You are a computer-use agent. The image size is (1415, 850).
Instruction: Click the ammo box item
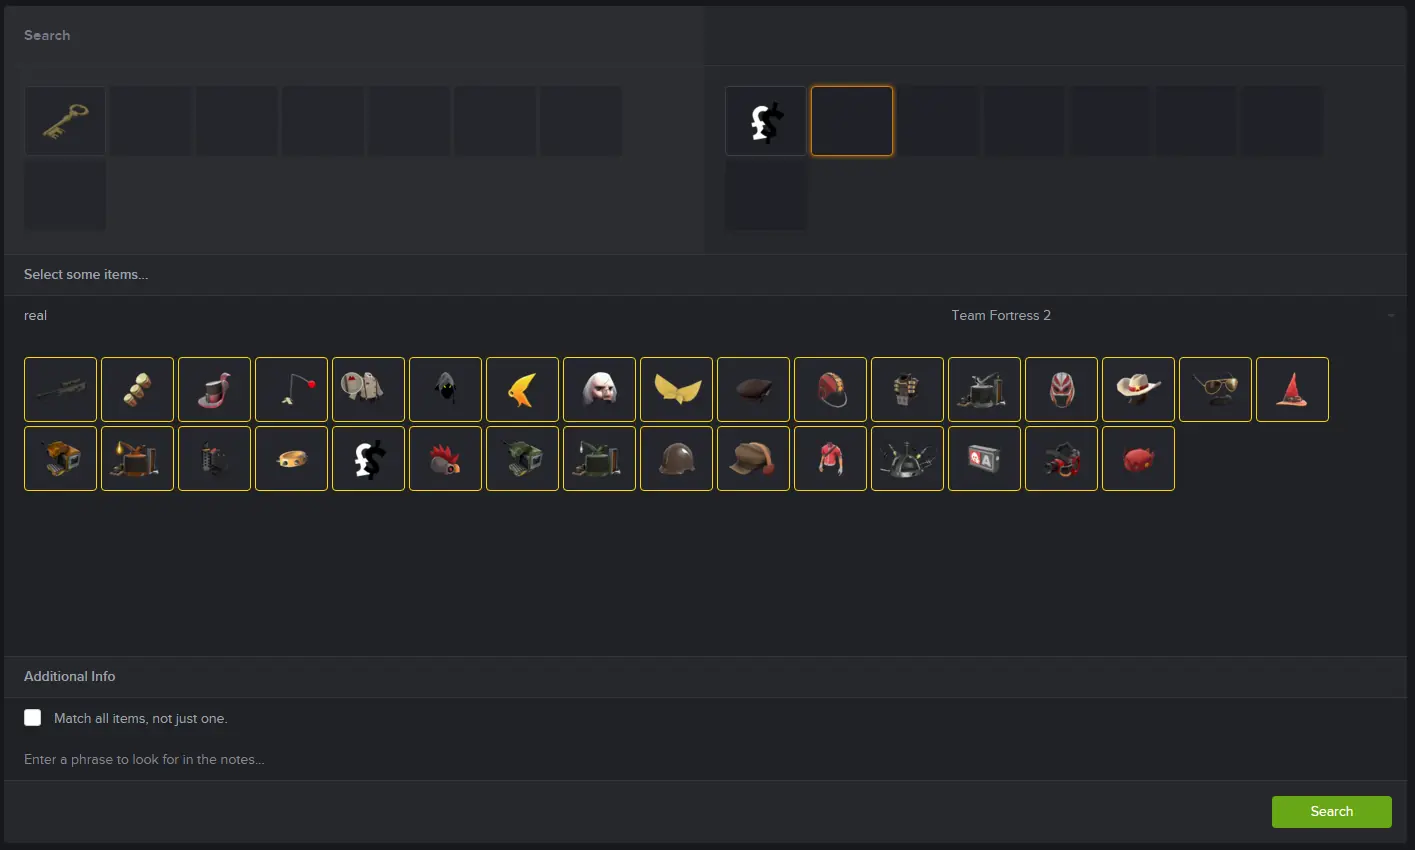point(985,459)
